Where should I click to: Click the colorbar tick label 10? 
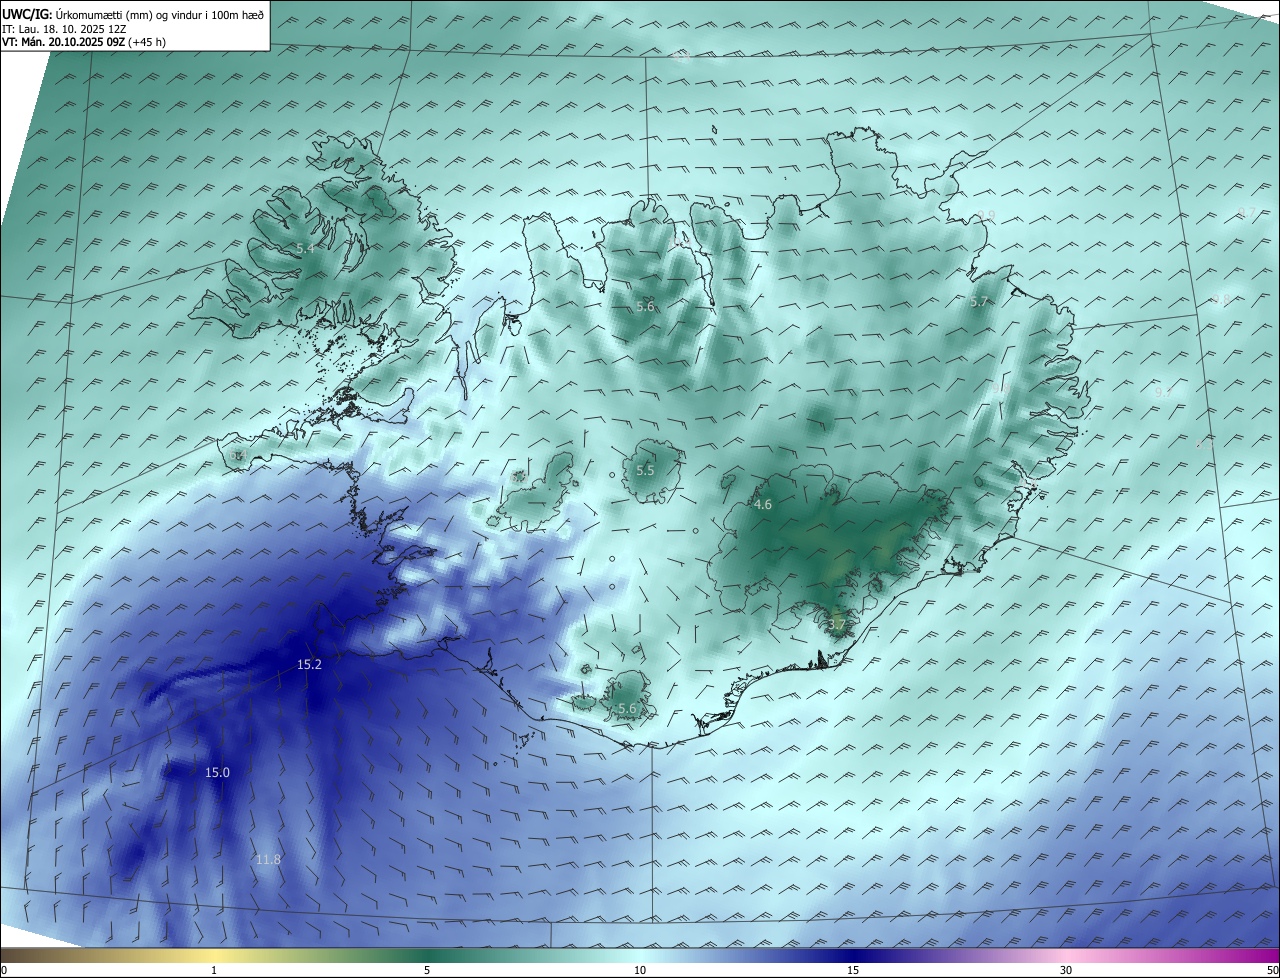click(640, 970)
